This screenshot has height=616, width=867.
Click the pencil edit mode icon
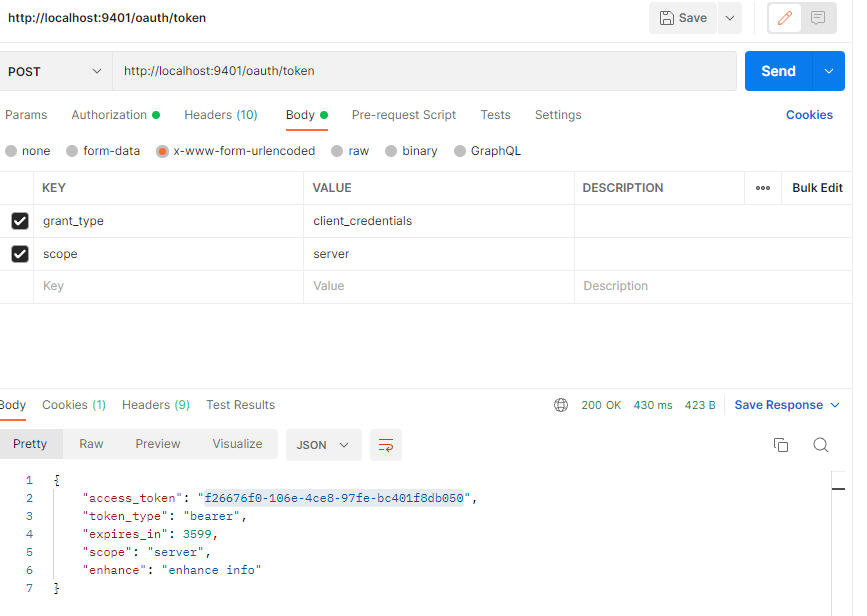coord(785,18)
